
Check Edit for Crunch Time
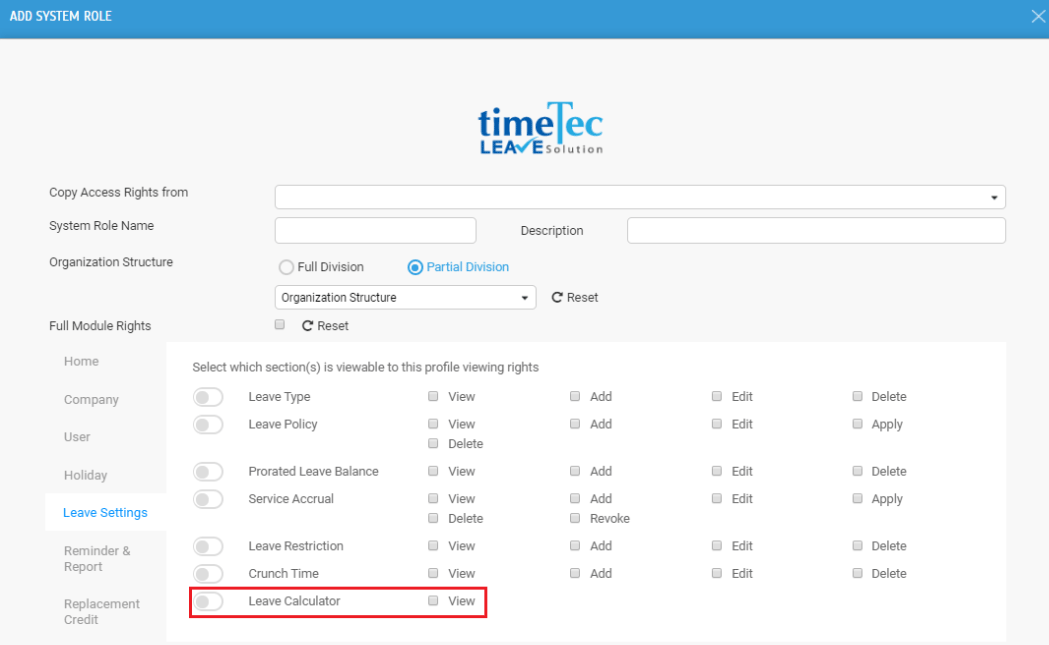click(x=717, y=573)
